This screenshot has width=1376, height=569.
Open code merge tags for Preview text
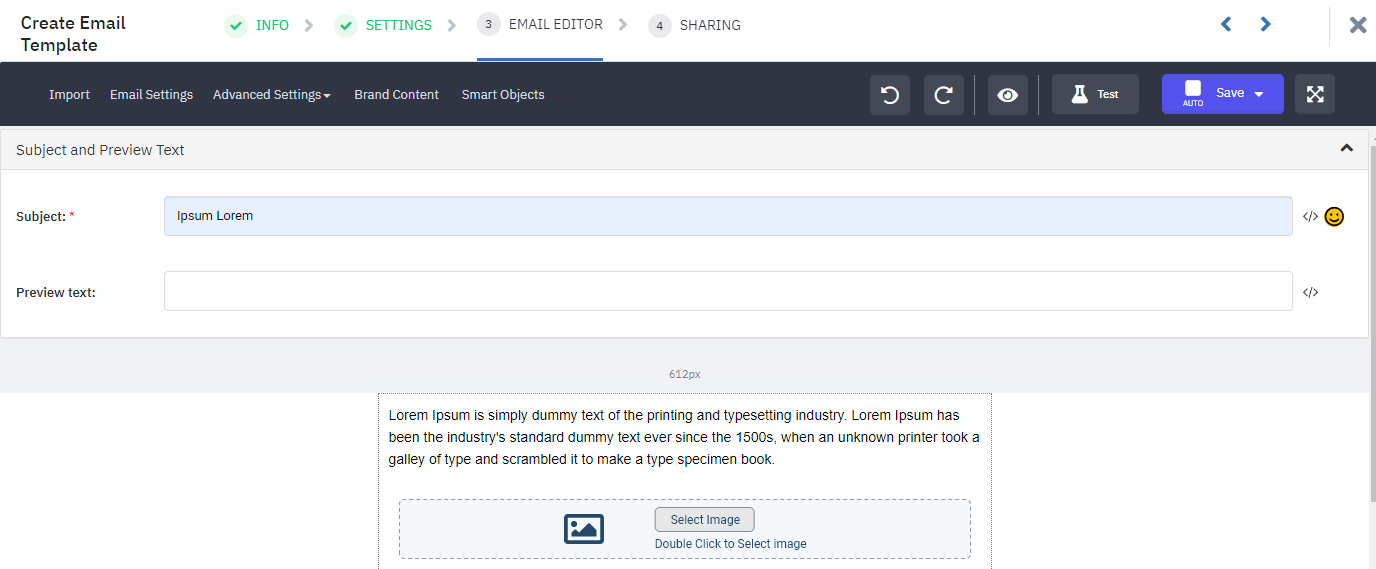pyautogui.click(x=1310, y=292)
